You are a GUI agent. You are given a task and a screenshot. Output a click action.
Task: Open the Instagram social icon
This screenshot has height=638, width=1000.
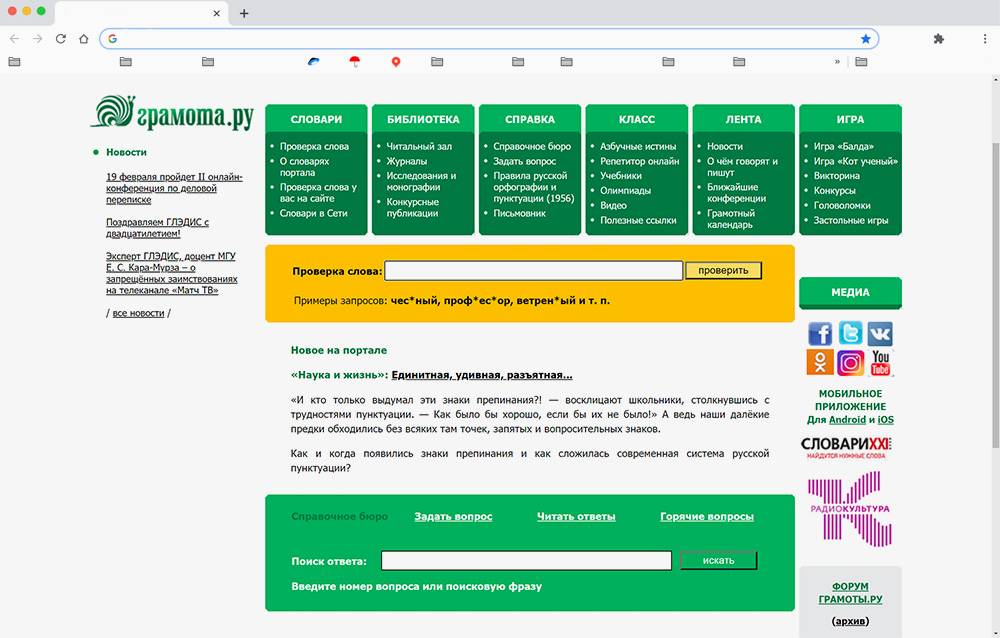click(850, 362)
